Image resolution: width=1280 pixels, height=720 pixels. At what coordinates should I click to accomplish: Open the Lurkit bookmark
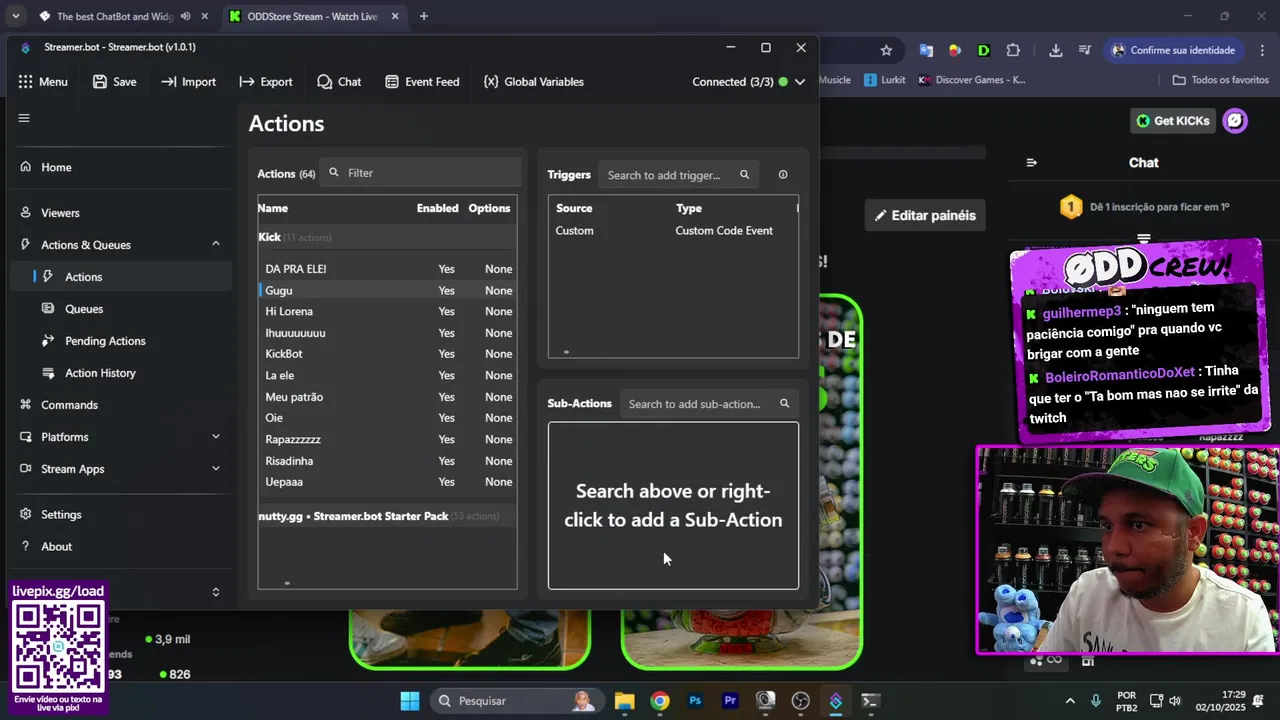(x=885, y=80)
